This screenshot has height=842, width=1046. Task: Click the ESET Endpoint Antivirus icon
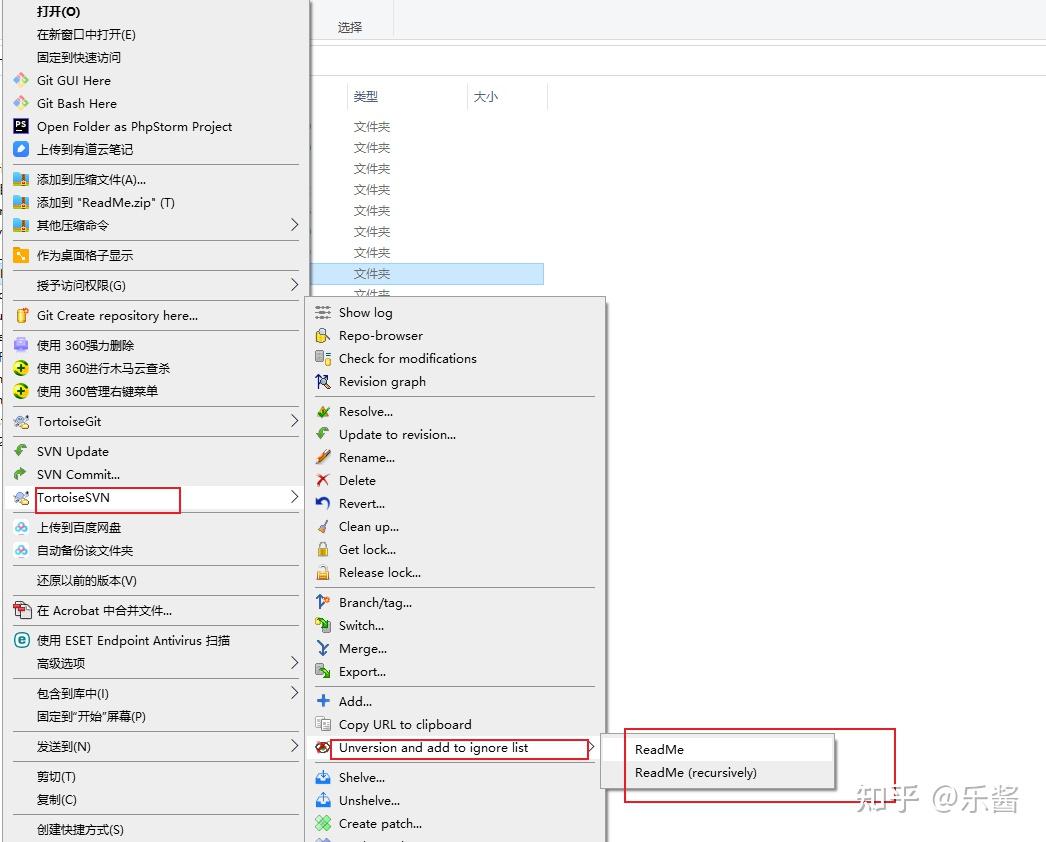[21, 640]
